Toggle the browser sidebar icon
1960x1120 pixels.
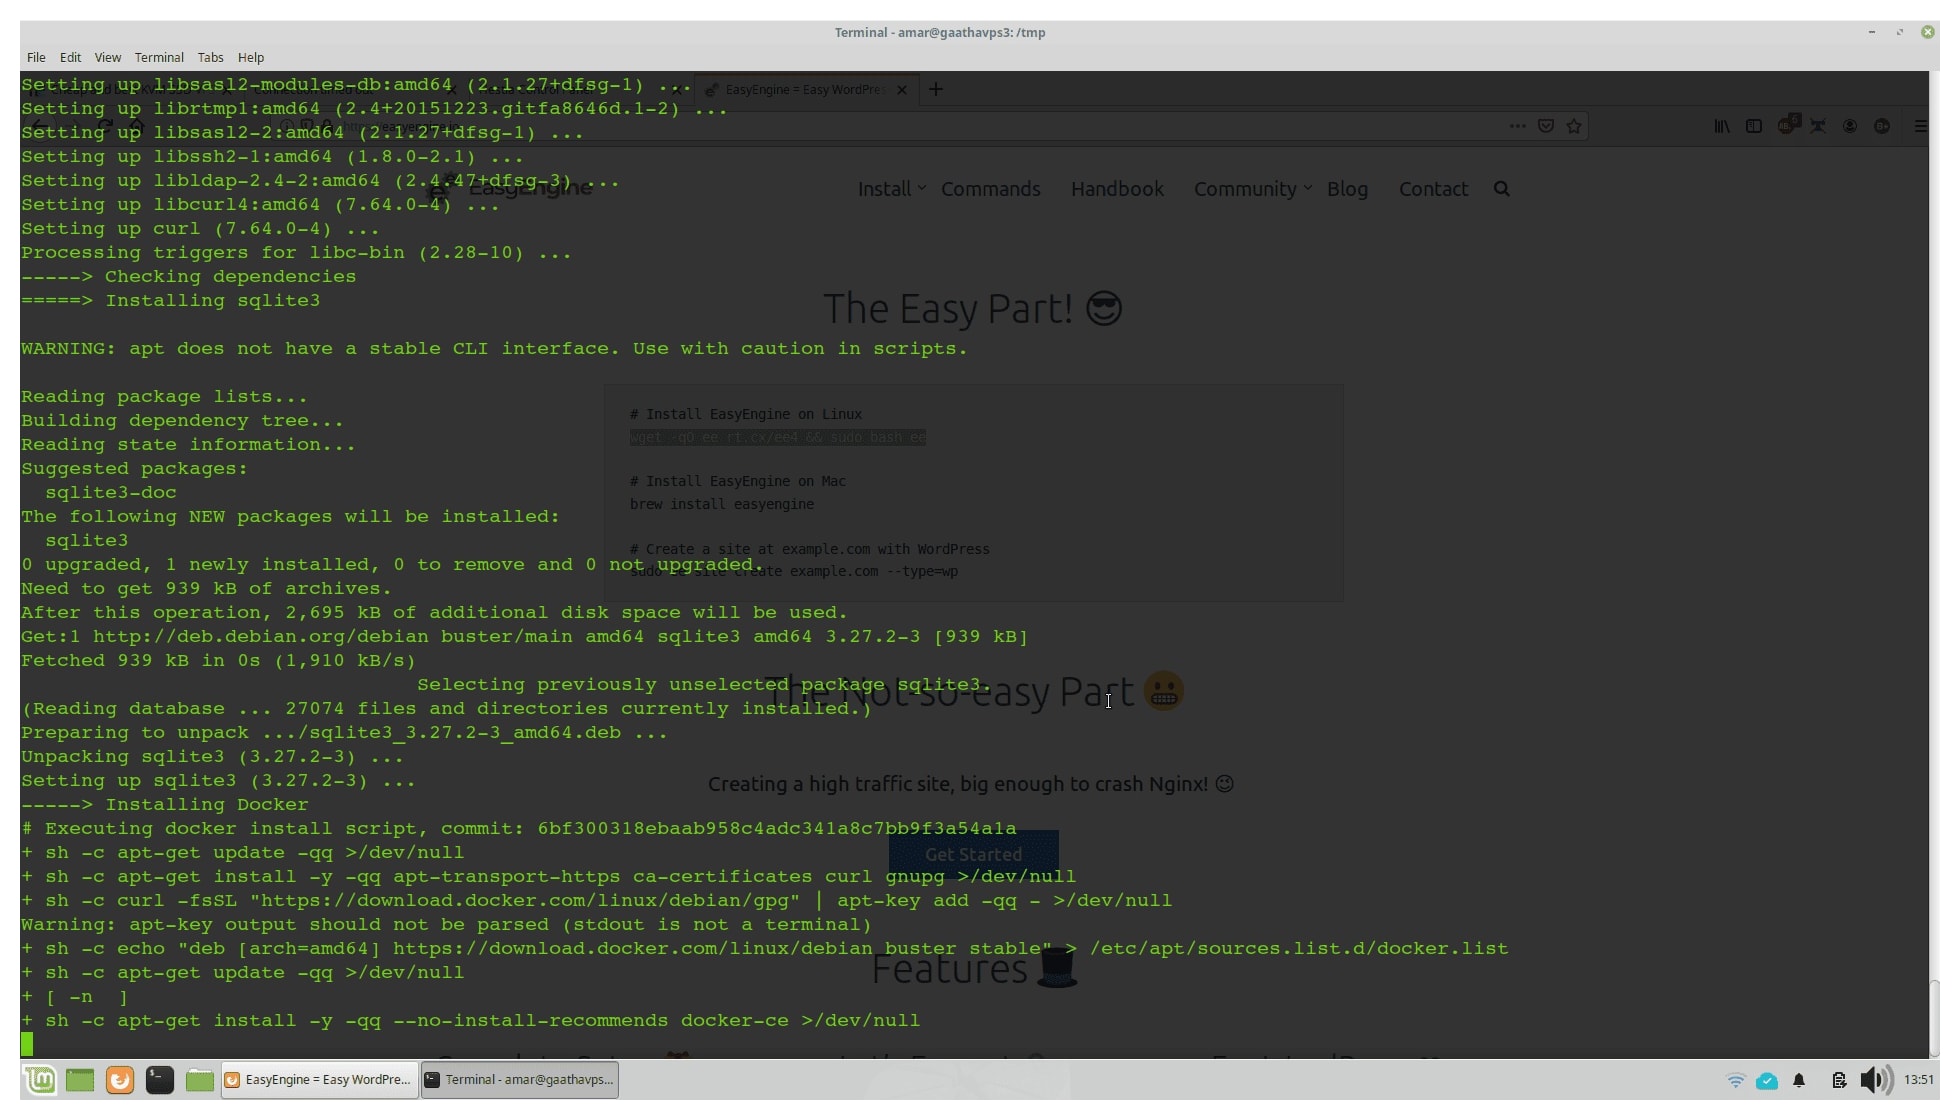tap(1754, 126)
